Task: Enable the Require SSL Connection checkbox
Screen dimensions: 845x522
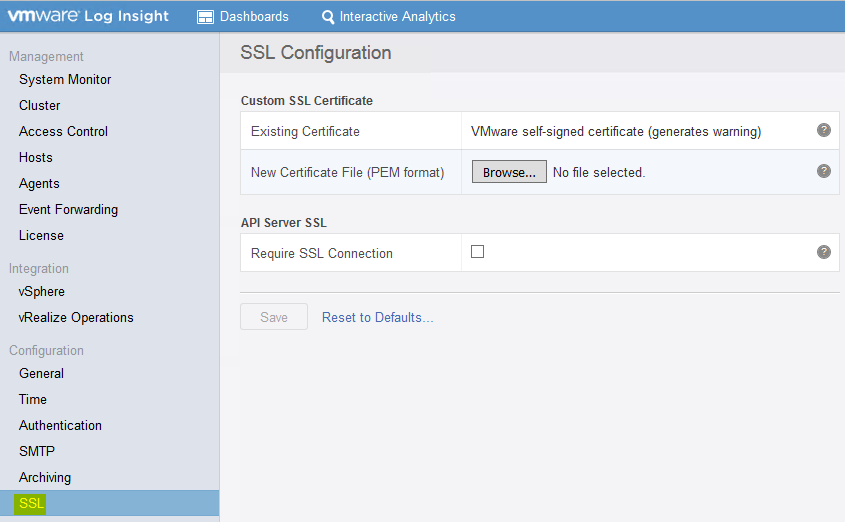Action: [477, 252]
